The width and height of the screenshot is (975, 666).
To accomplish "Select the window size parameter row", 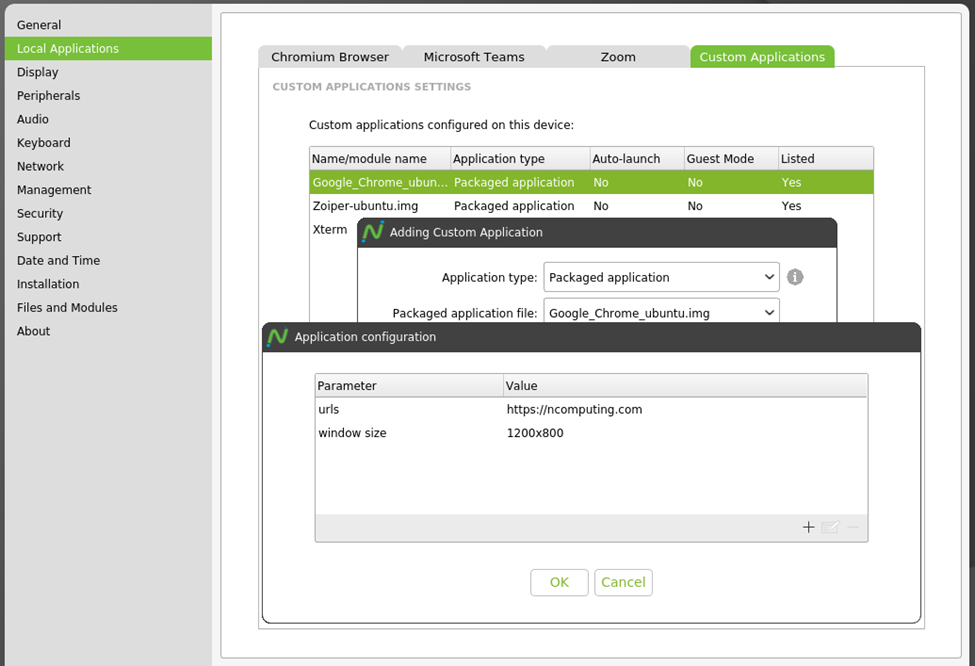I will point(591,433).
